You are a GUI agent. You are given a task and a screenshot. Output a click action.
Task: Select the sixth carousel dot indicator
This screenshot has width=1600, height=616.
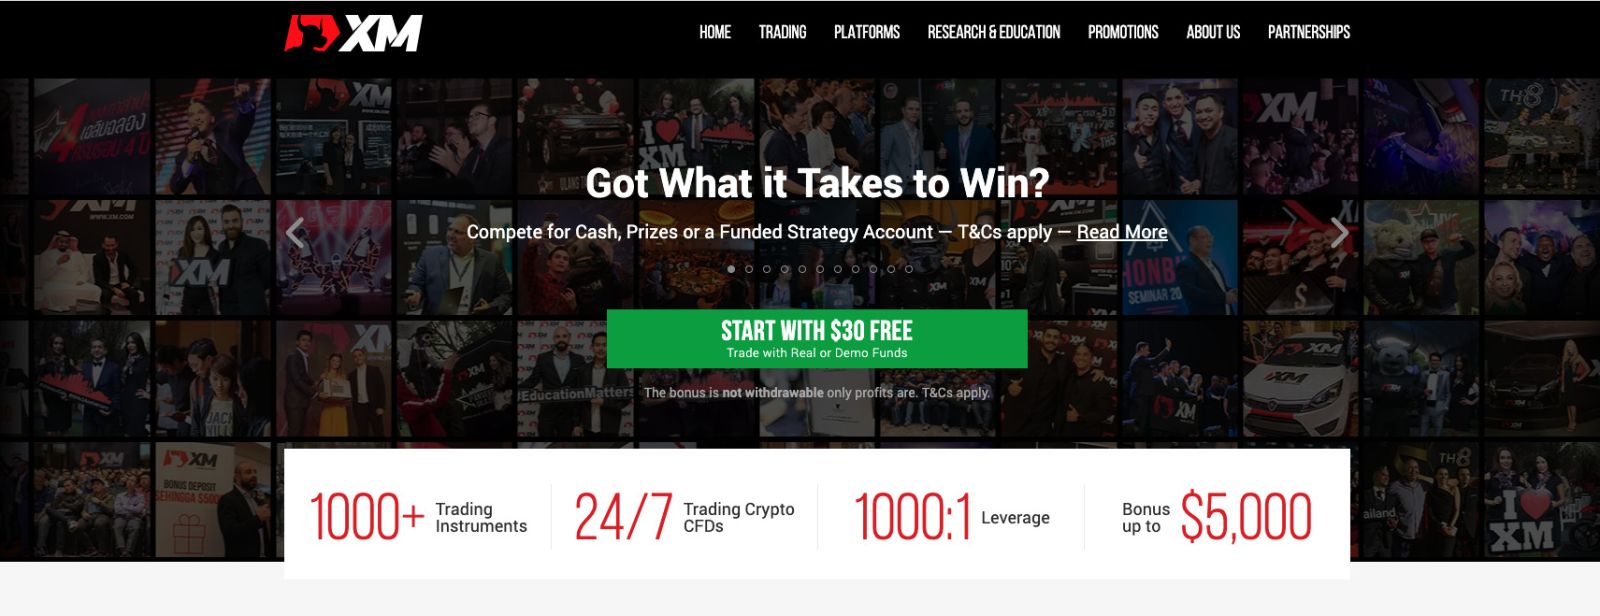tap(820, 269)
